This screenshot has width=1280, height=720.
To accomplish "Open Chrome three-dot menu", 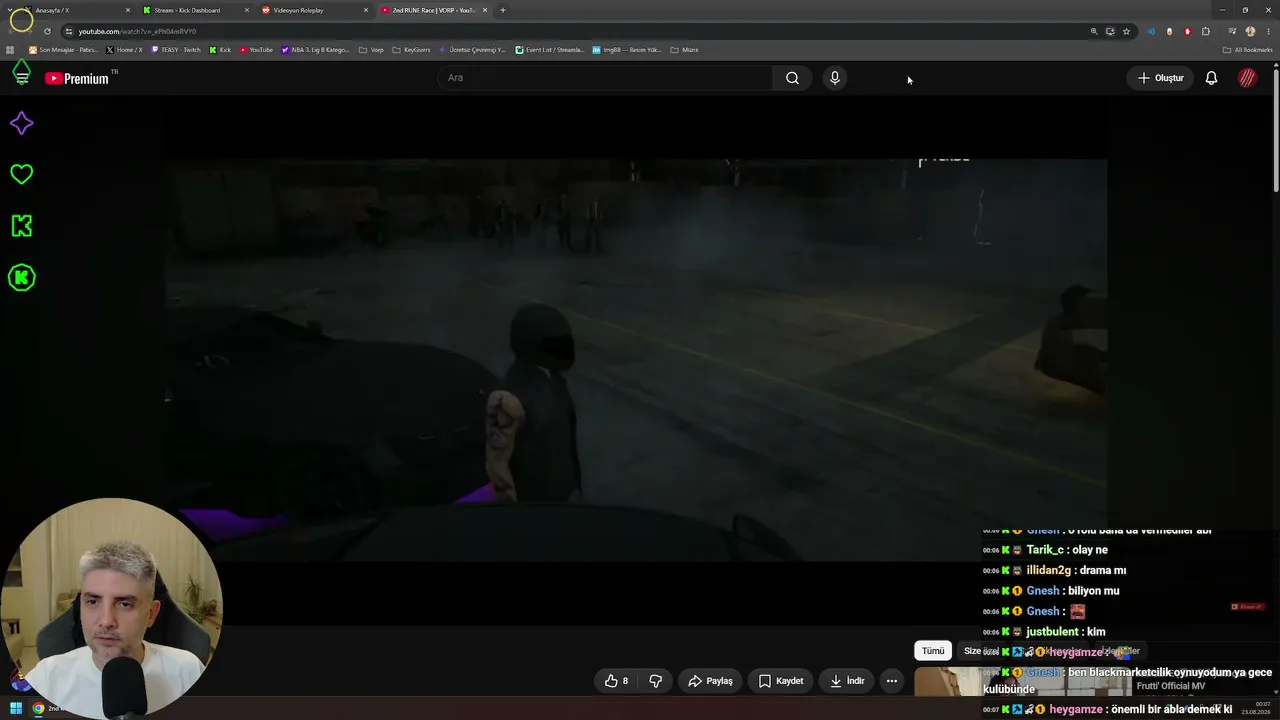I will click(1268, 31).
